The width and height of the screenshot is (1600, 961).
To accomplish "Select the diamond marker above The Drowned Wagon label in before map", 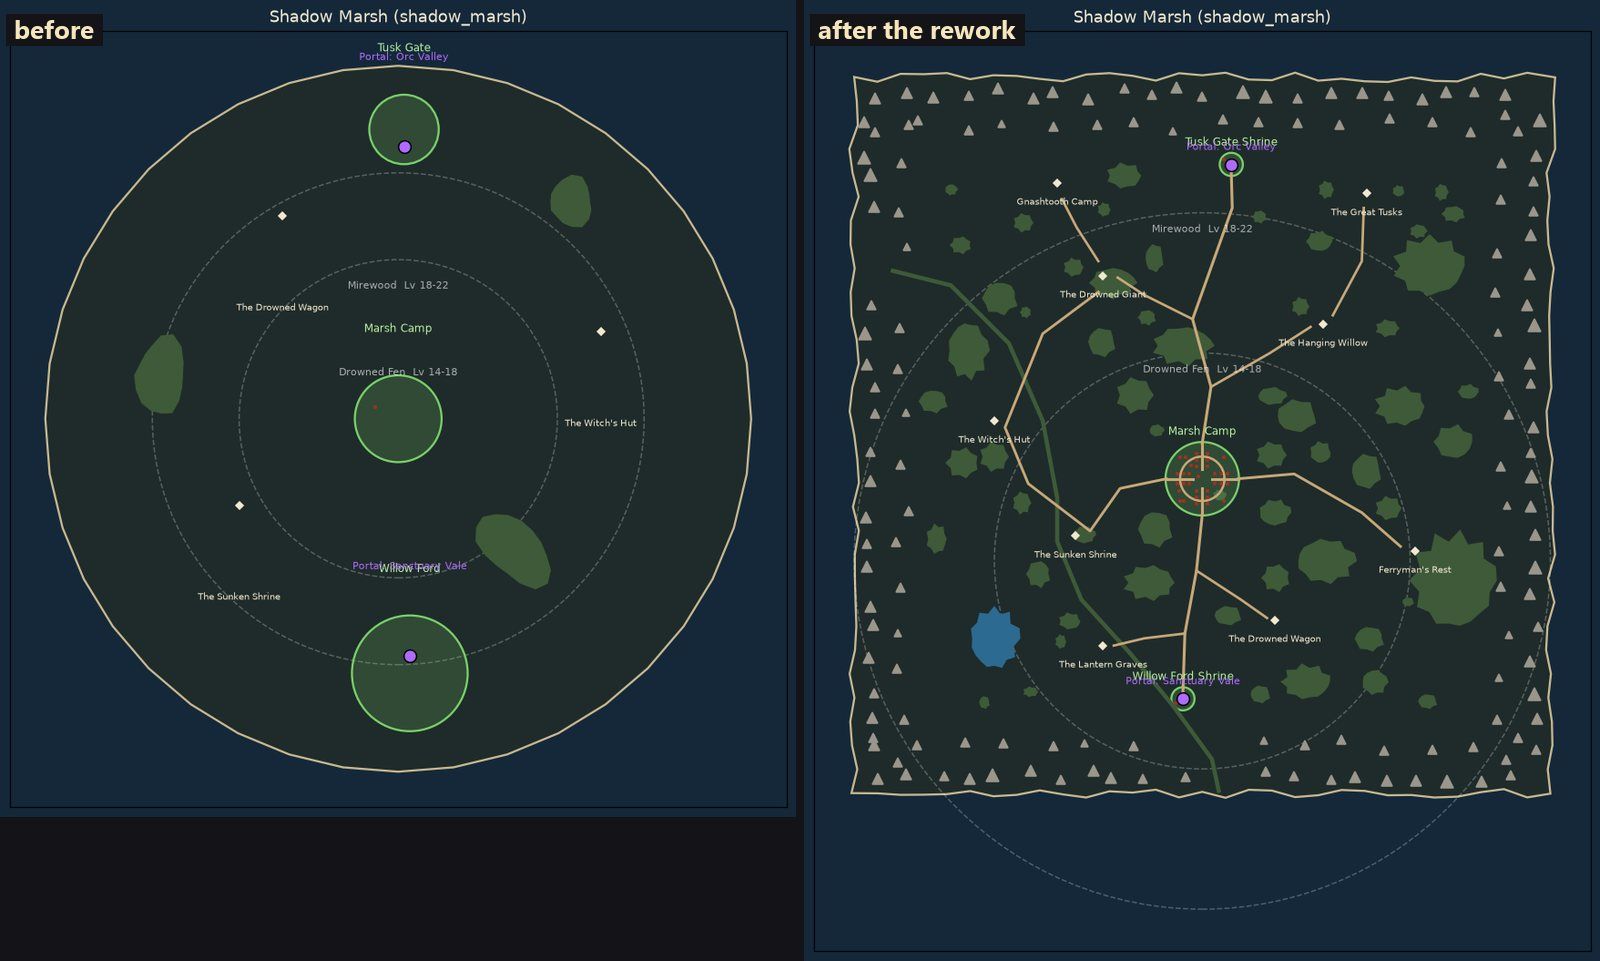I will pyautogui.click(x=282, y=216).
